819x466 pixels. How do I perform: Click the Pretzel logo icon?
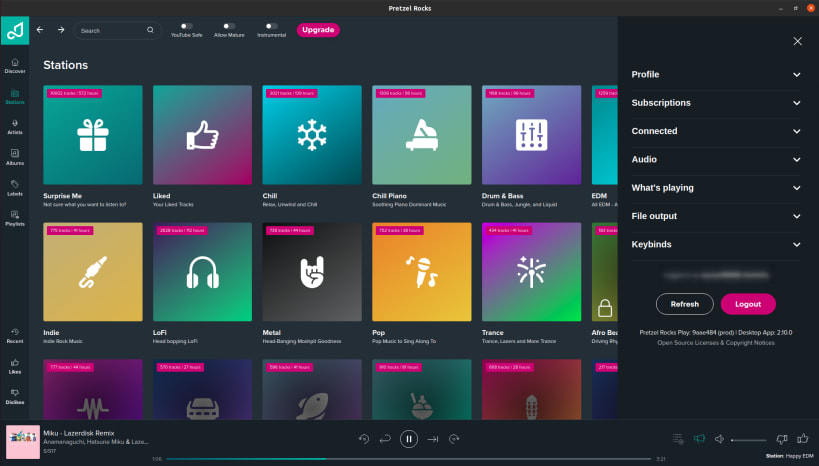(x=15, y=30)
